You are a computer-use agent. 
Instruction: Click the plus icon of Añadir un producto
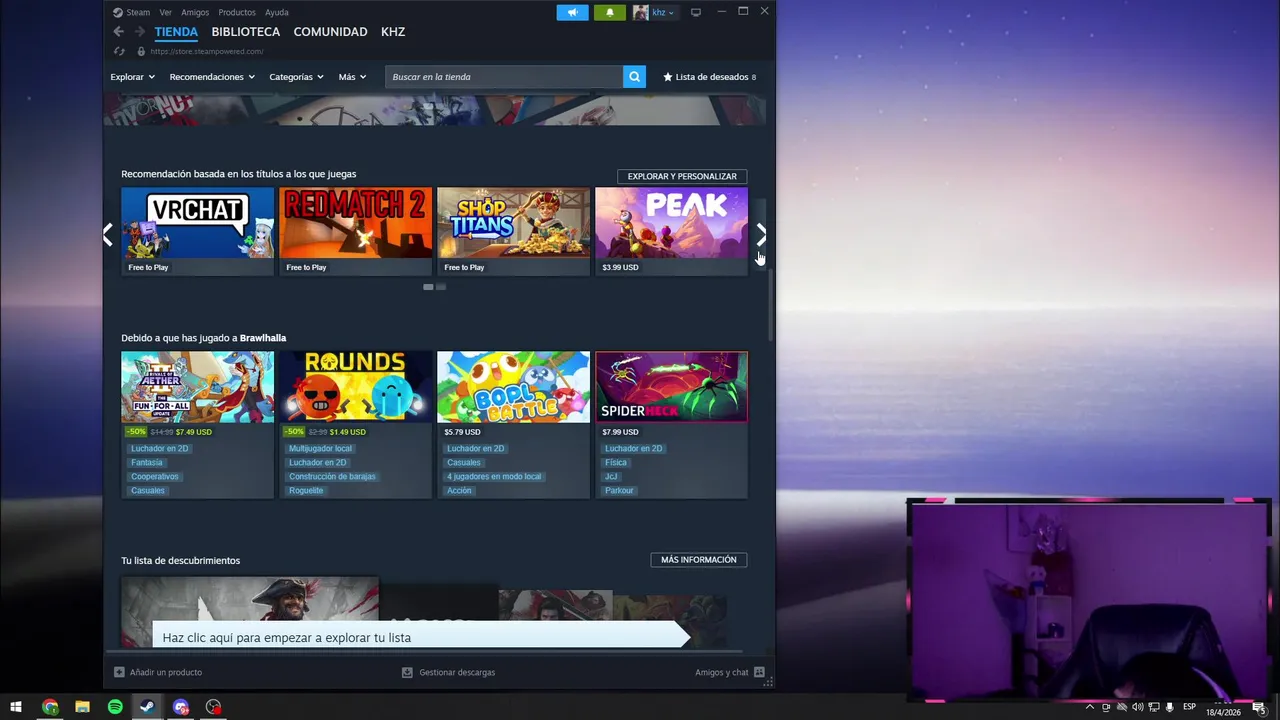click(x=119, y=672)
